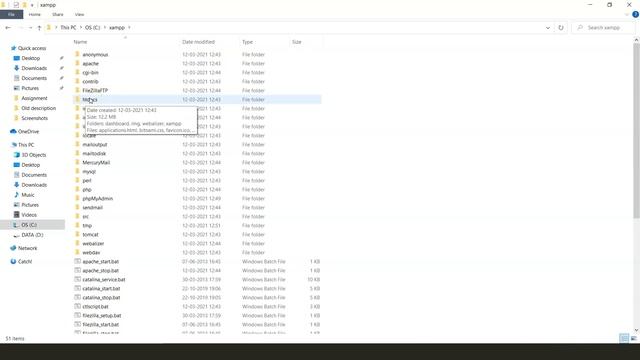Open Quick access in navigation pane

[x=32, y=48]
